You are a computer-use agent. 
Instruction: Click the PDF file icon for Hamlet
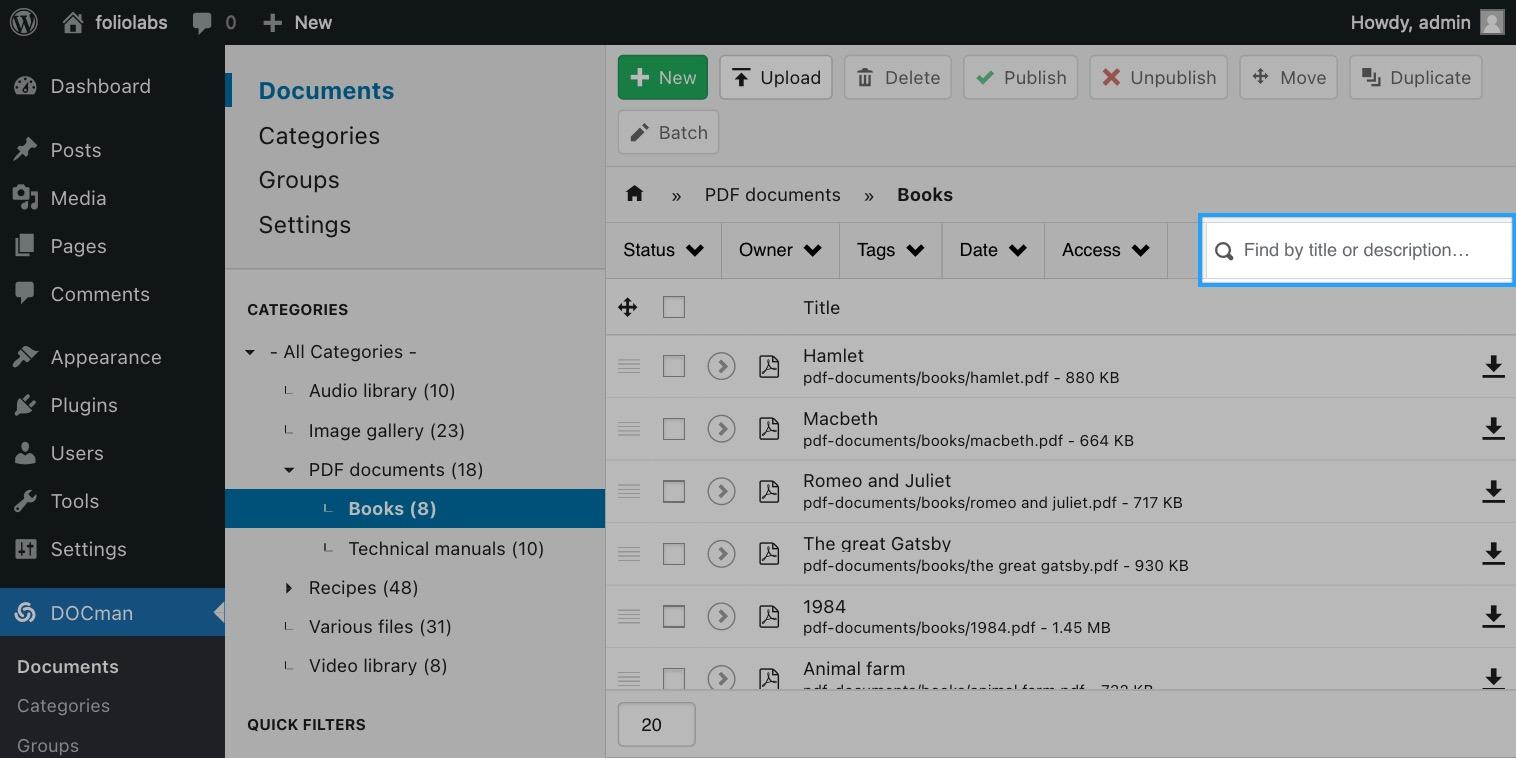[x=769, y=366]
